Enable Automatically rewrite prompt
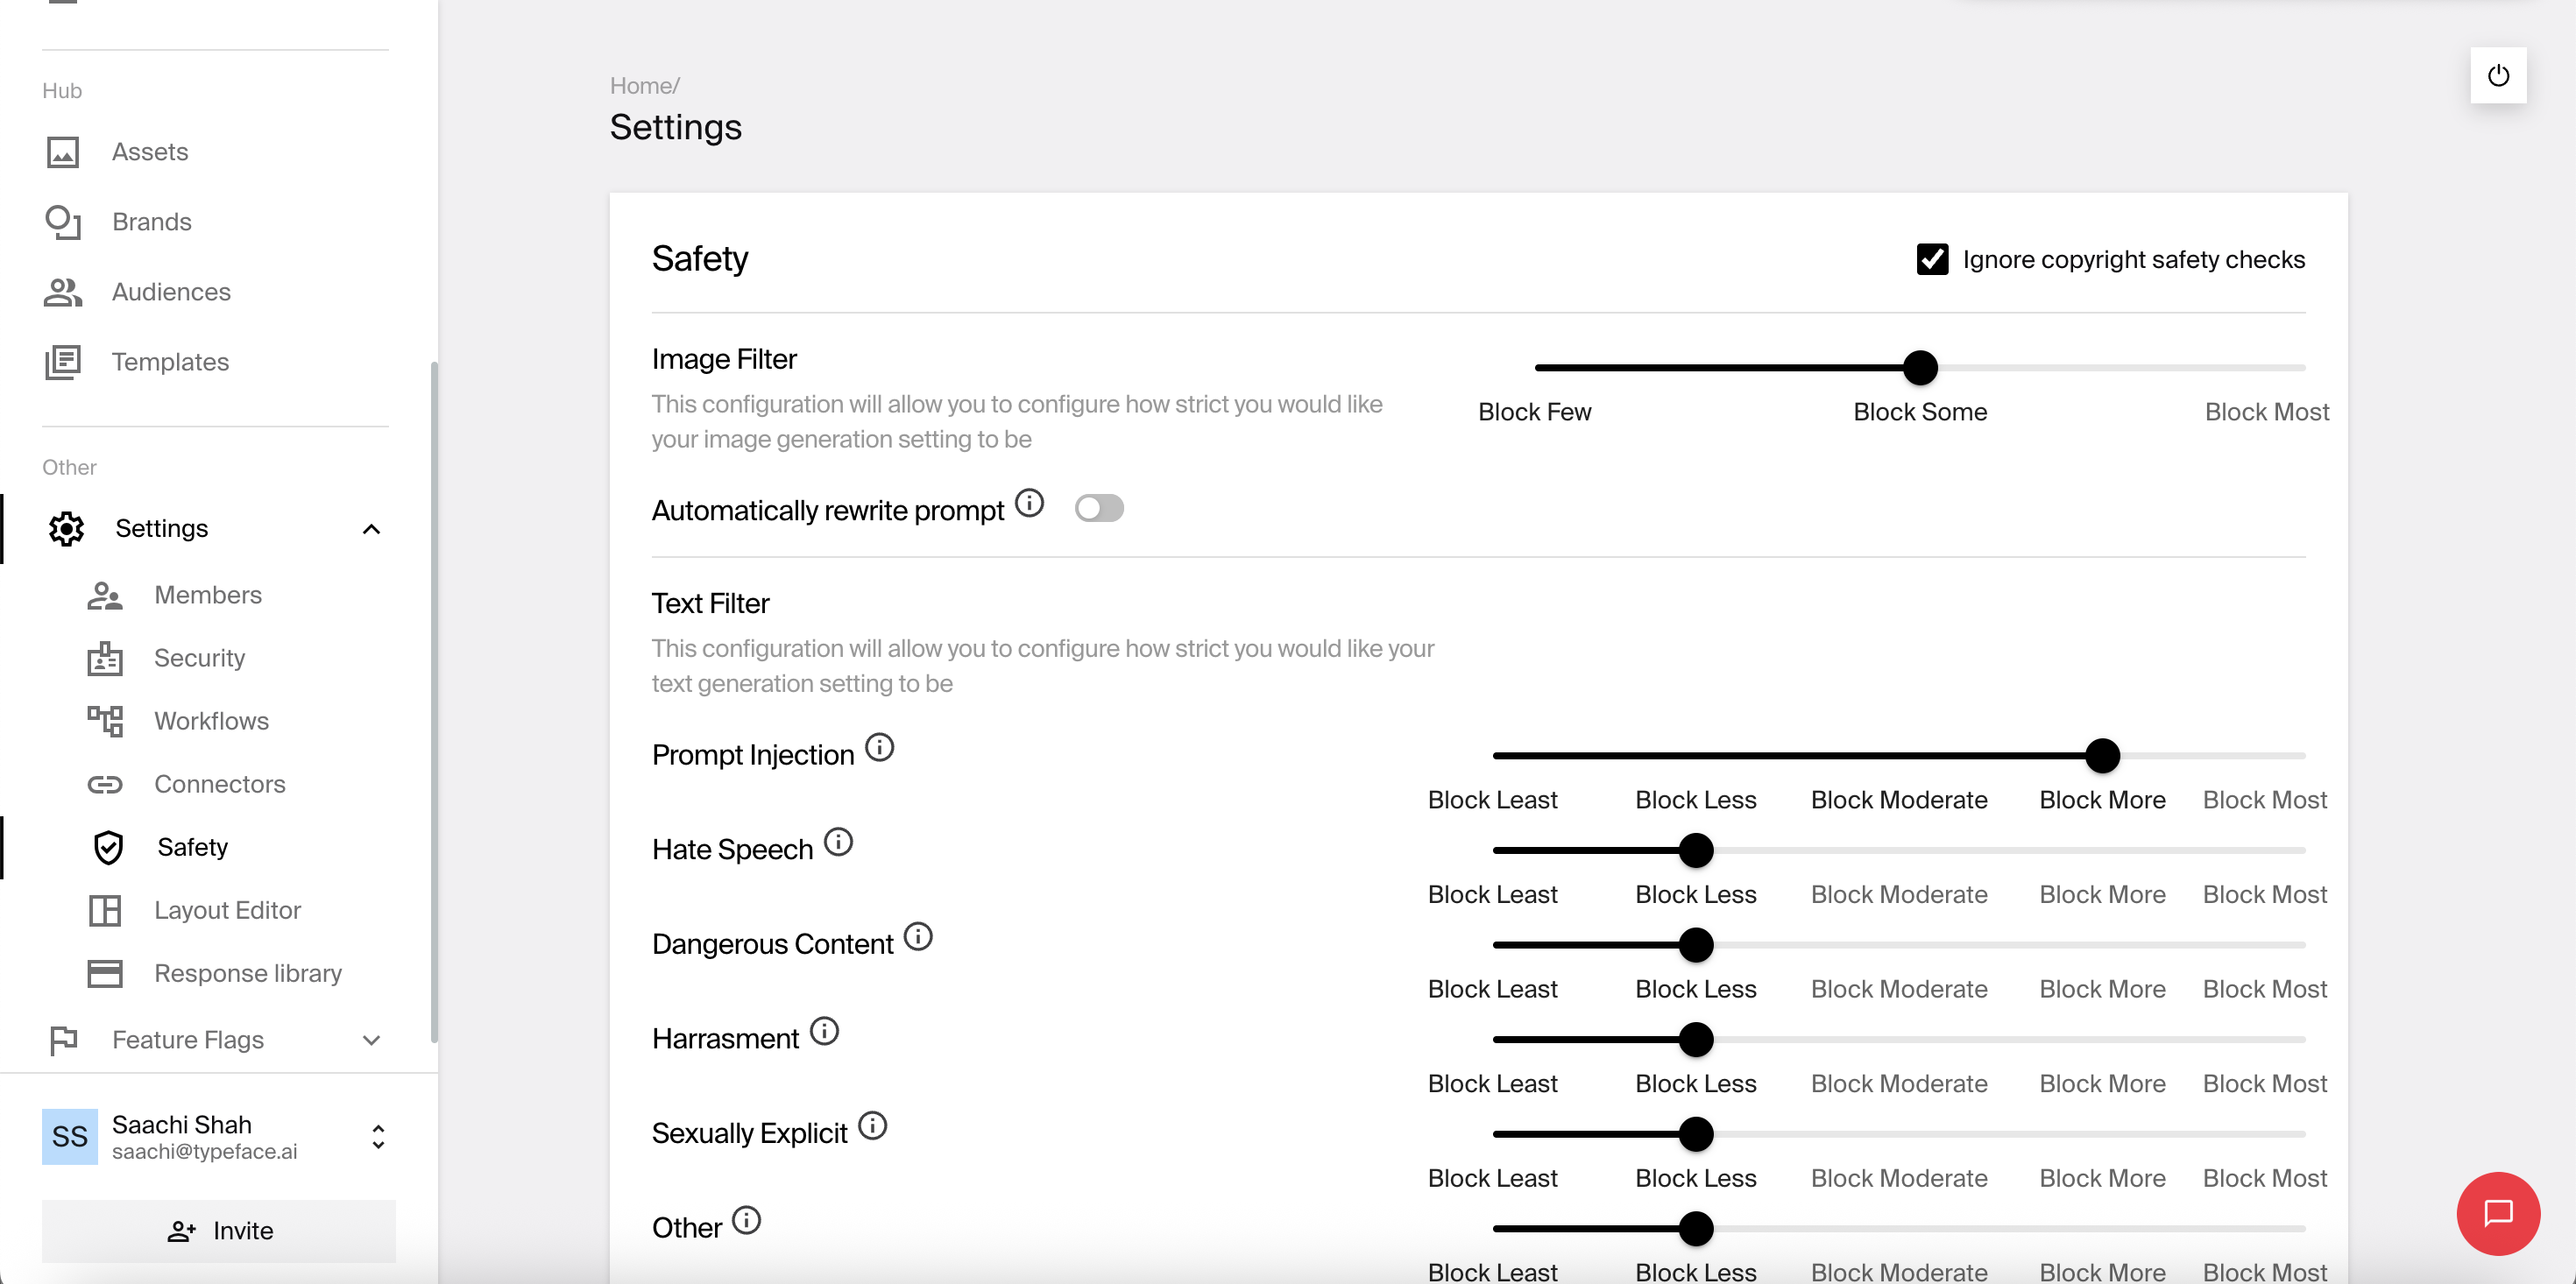This screenshot has width=2576, height=1284. coord(1099,508)
